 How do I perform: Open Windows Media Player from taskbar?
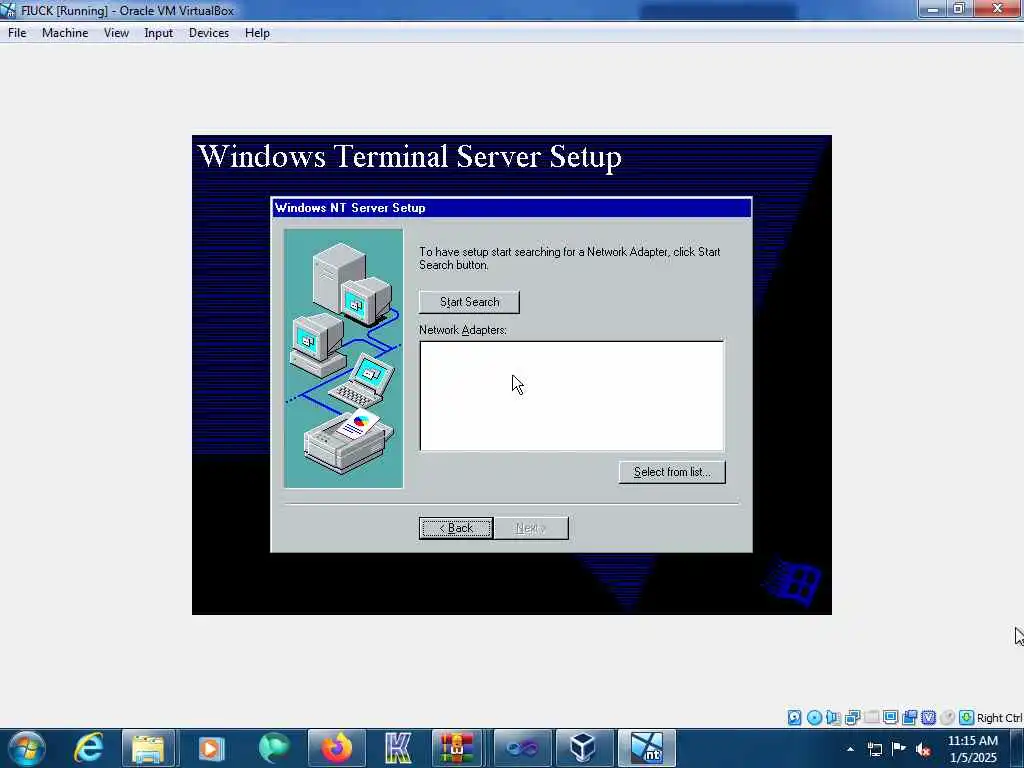[x=211, y=748]
